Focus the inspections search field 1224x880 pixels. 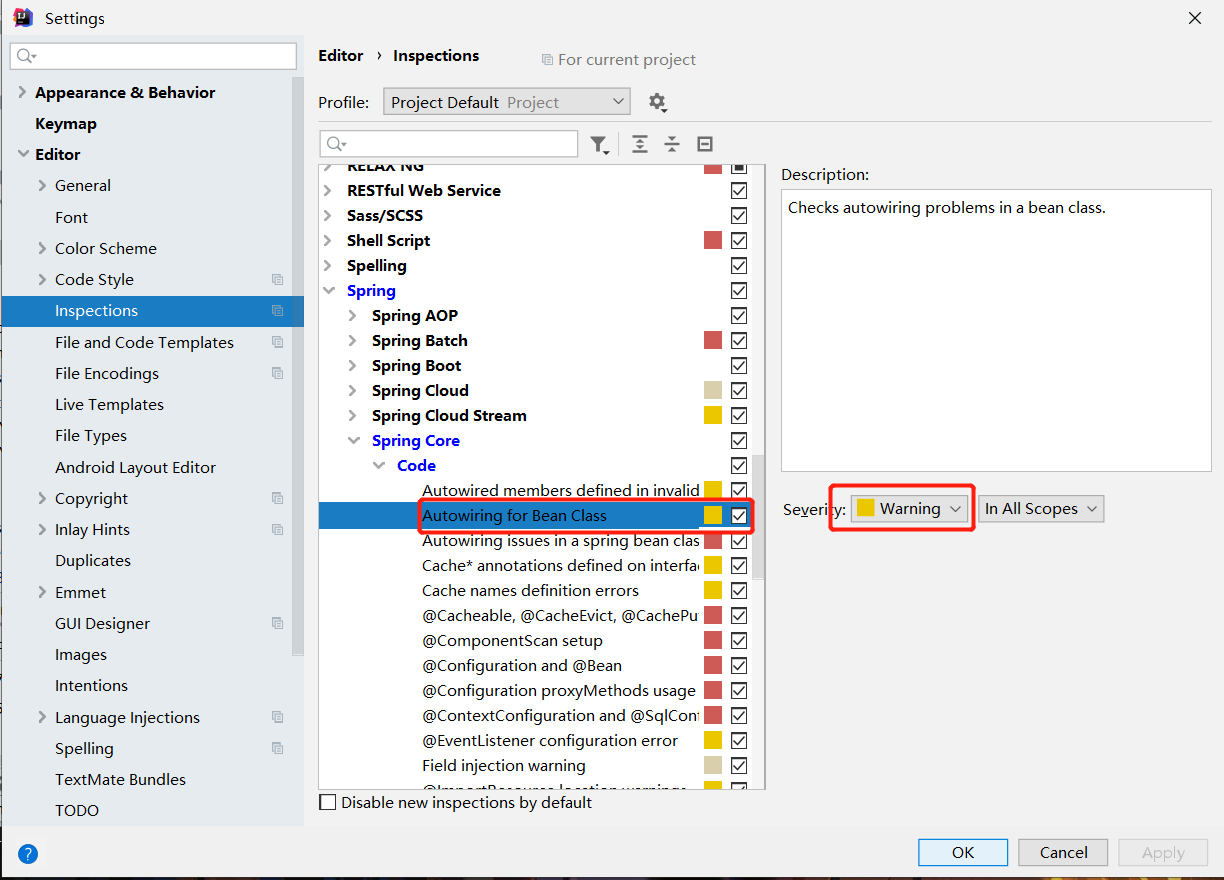(449, 144)
